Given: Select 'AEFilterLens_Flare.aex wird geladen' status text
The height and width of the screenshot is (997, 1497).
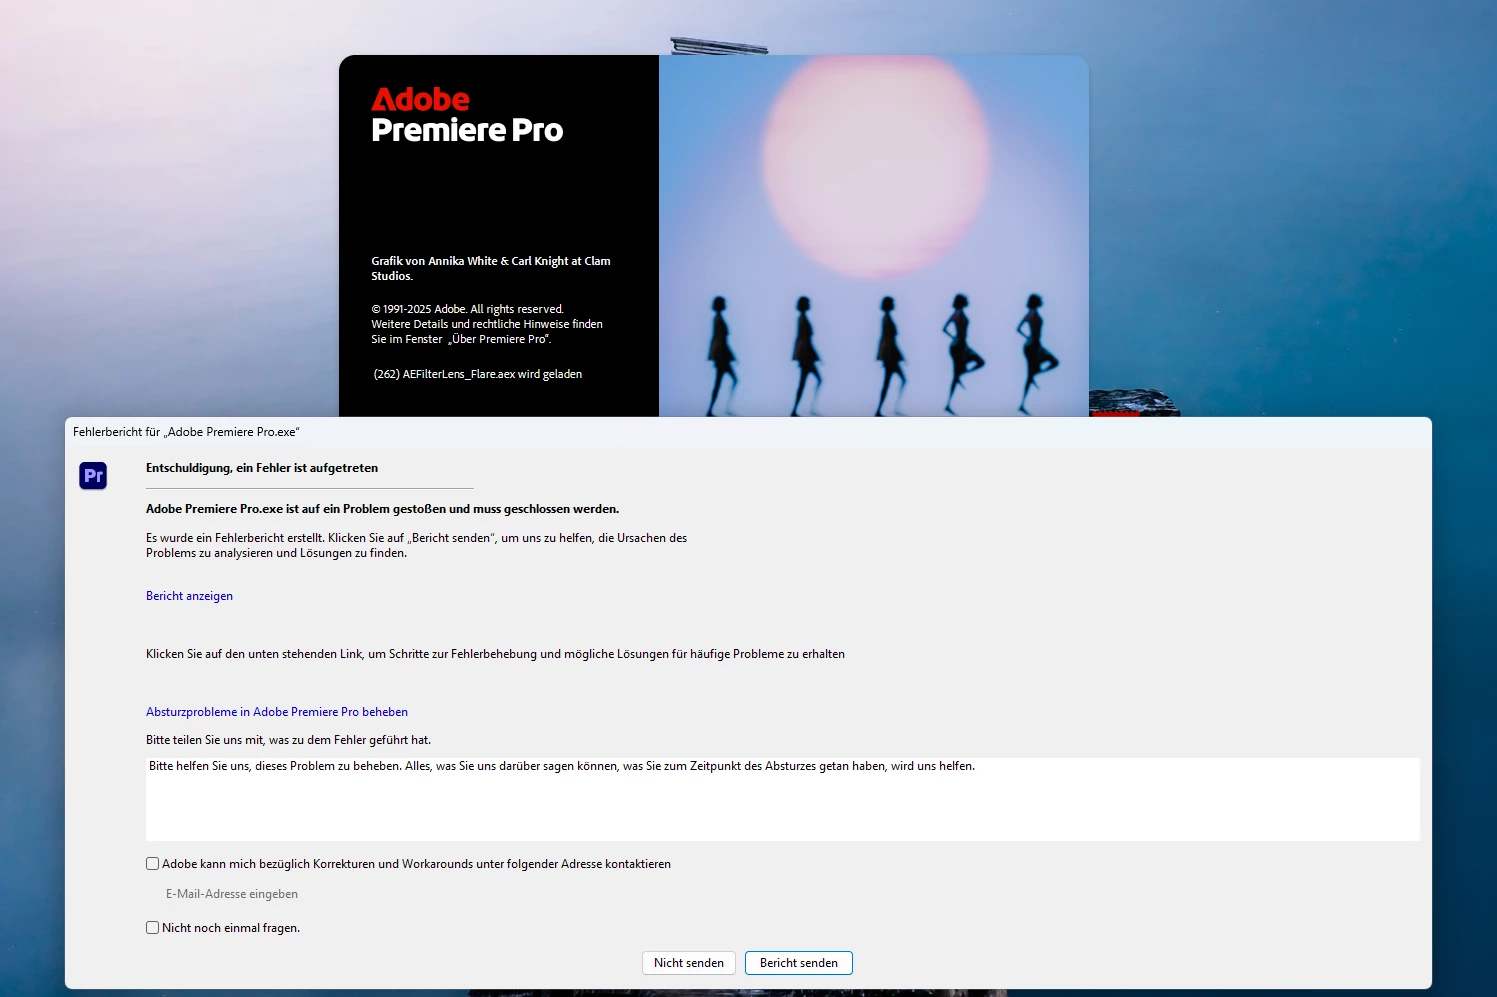Looking at the screenshot, I should point(477,374).
